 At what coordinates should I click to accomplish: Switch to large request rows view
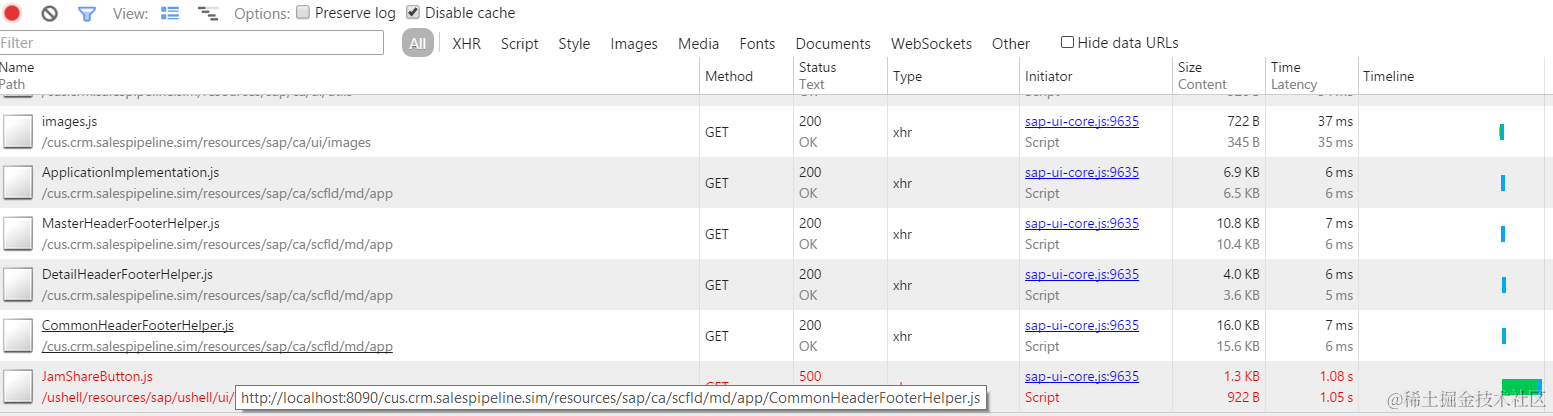coord(170,13)
